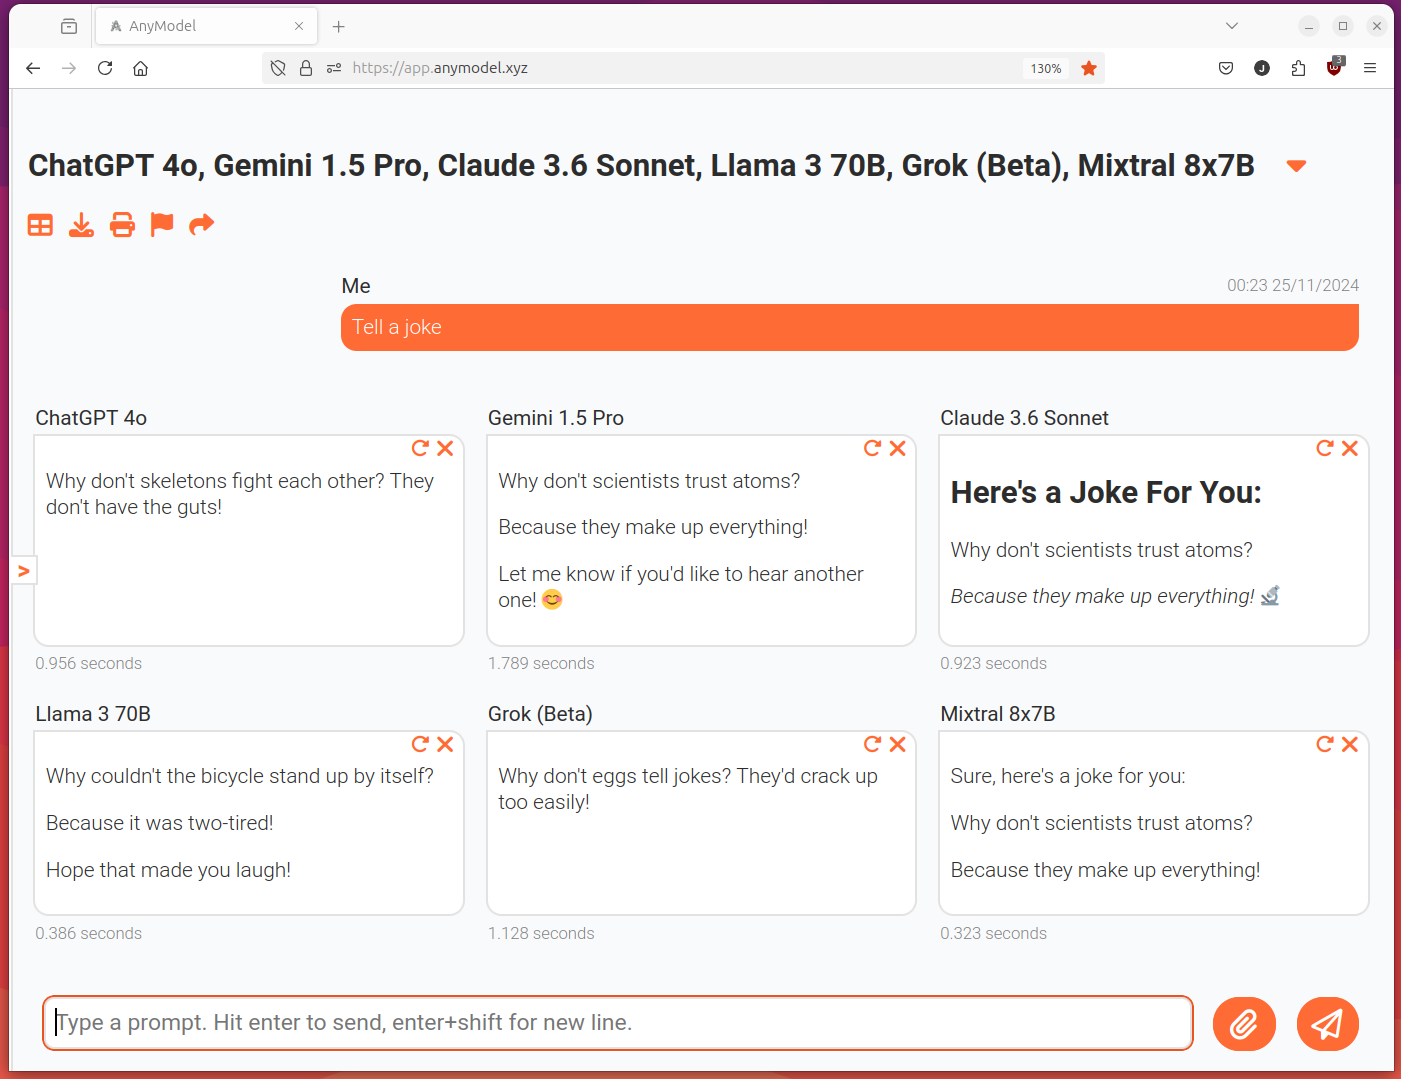Click the ChatGPT 4o model label

[91, 418]
